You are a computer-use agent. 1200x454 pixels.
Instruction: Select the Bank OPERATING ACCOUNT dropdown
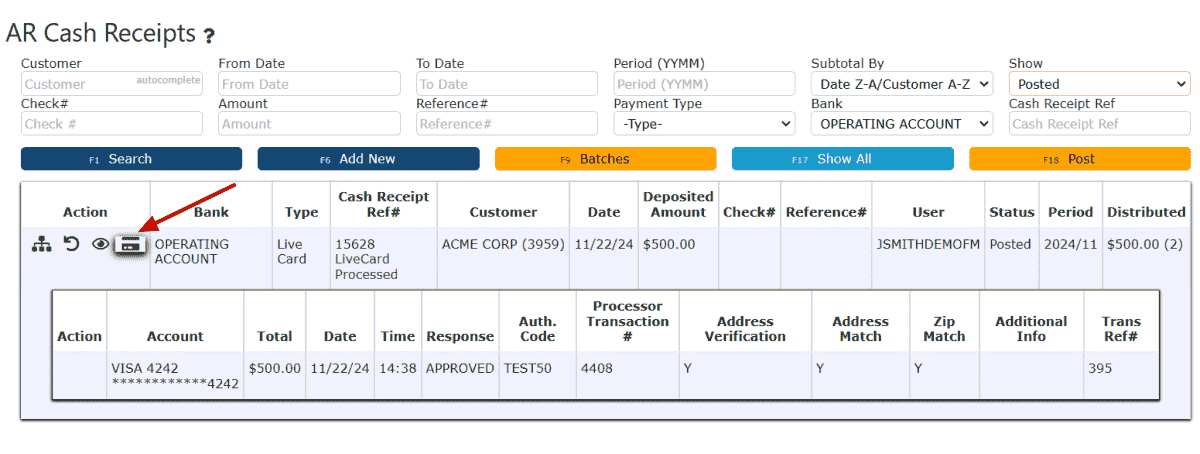(902, 124)
